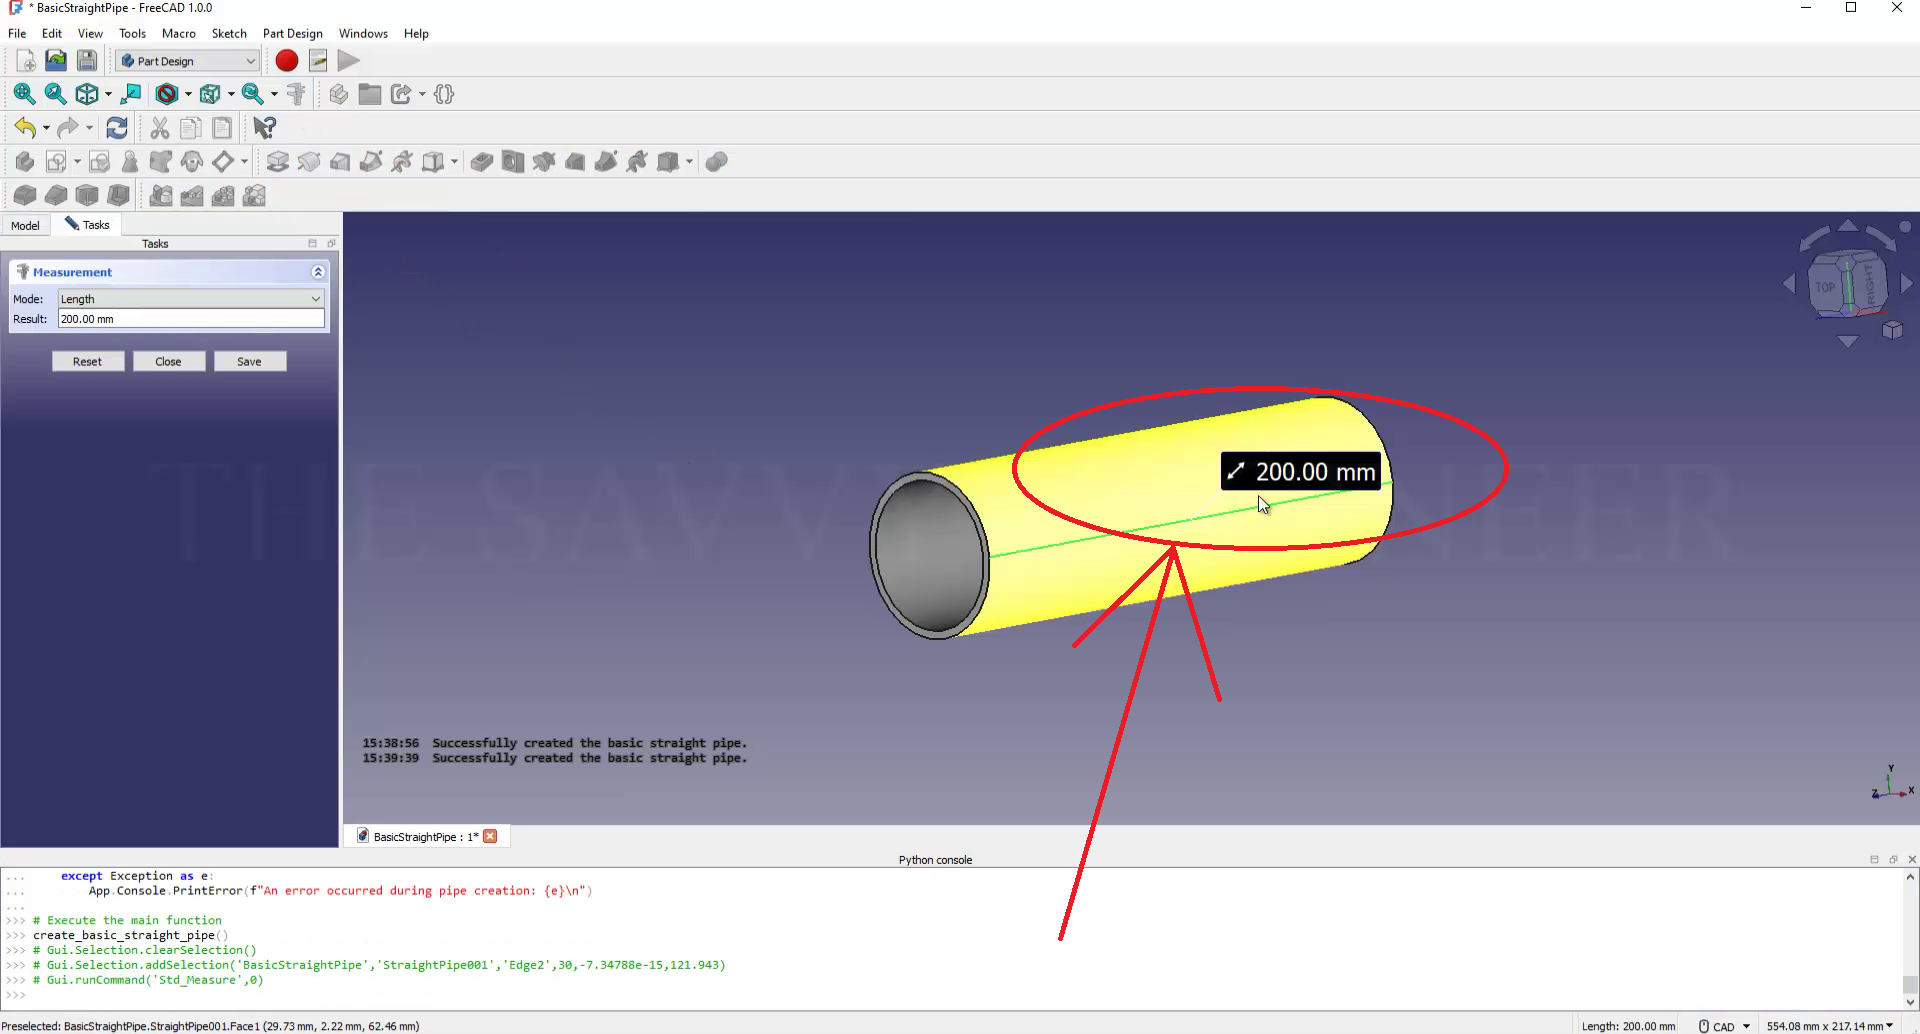Click the Undo arrow icon

[x=25, y=128]
